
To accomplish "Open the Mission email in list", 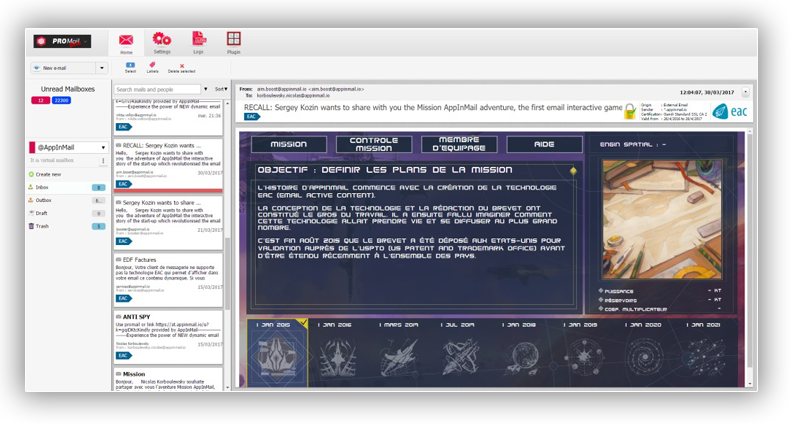I will 168,379.
